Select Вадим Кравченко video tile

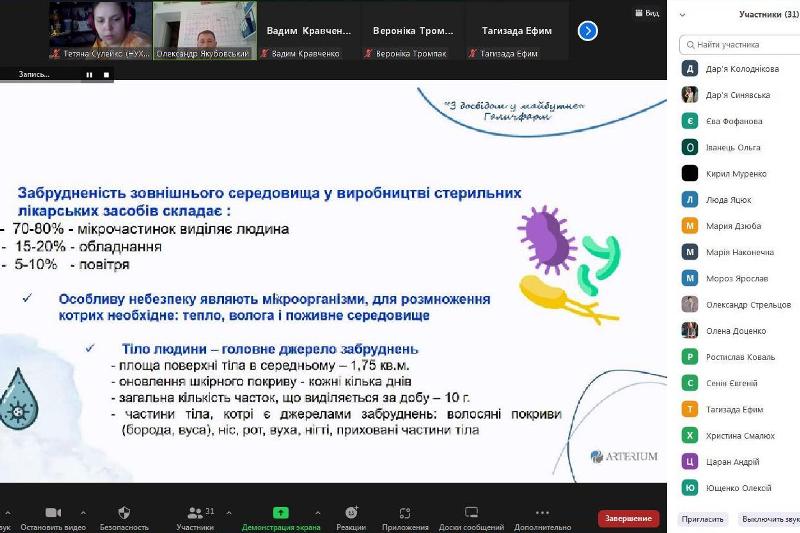click(x=309, y=31)
